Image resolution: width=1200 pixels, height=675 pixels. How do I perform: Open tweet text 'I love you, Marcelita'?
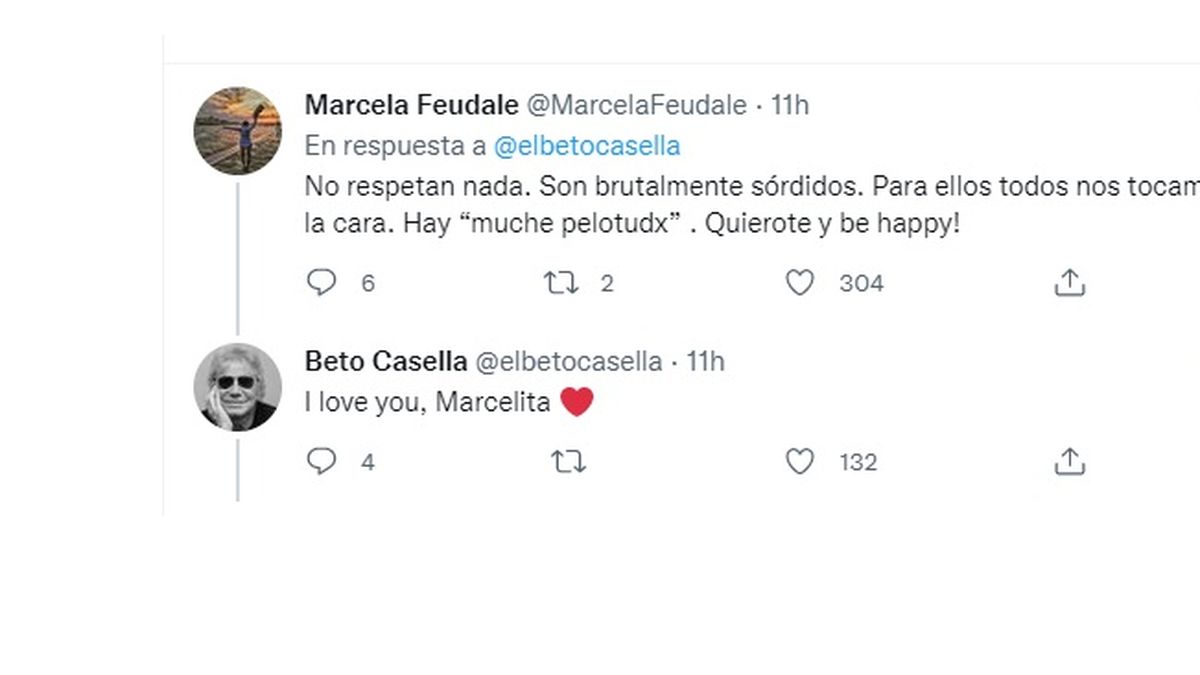pos(429,403)
